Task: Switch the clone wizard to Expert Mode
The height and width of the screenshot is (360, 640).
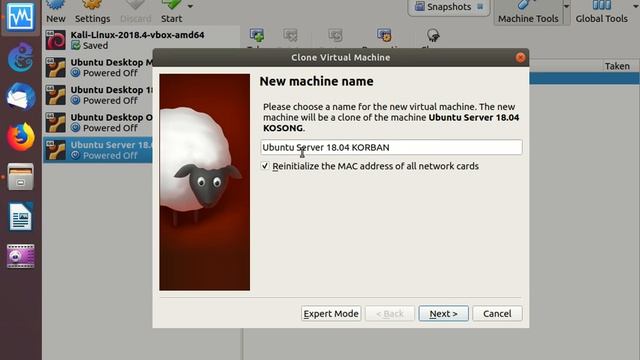Action: [331, 313]
